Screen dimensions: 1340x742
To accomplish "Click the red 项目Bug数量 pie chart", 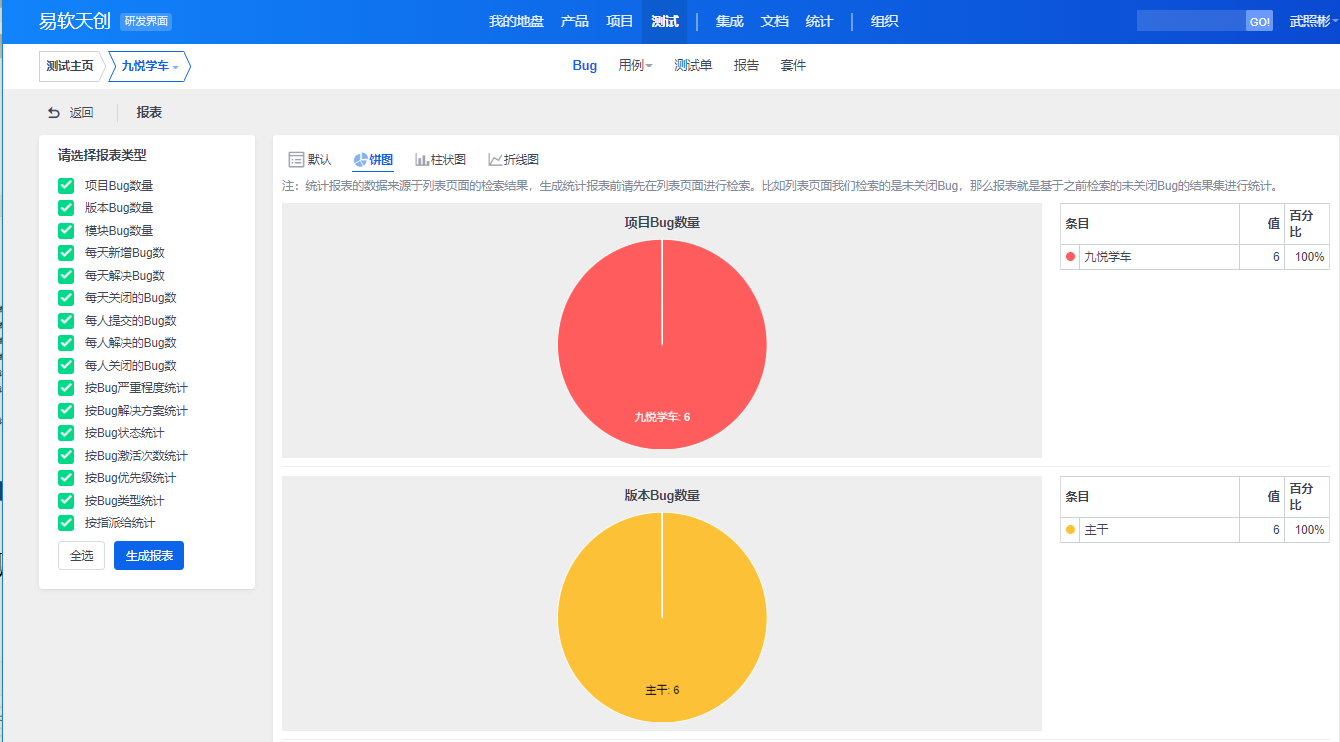I will pyautogui.click(x=662, y=344).
